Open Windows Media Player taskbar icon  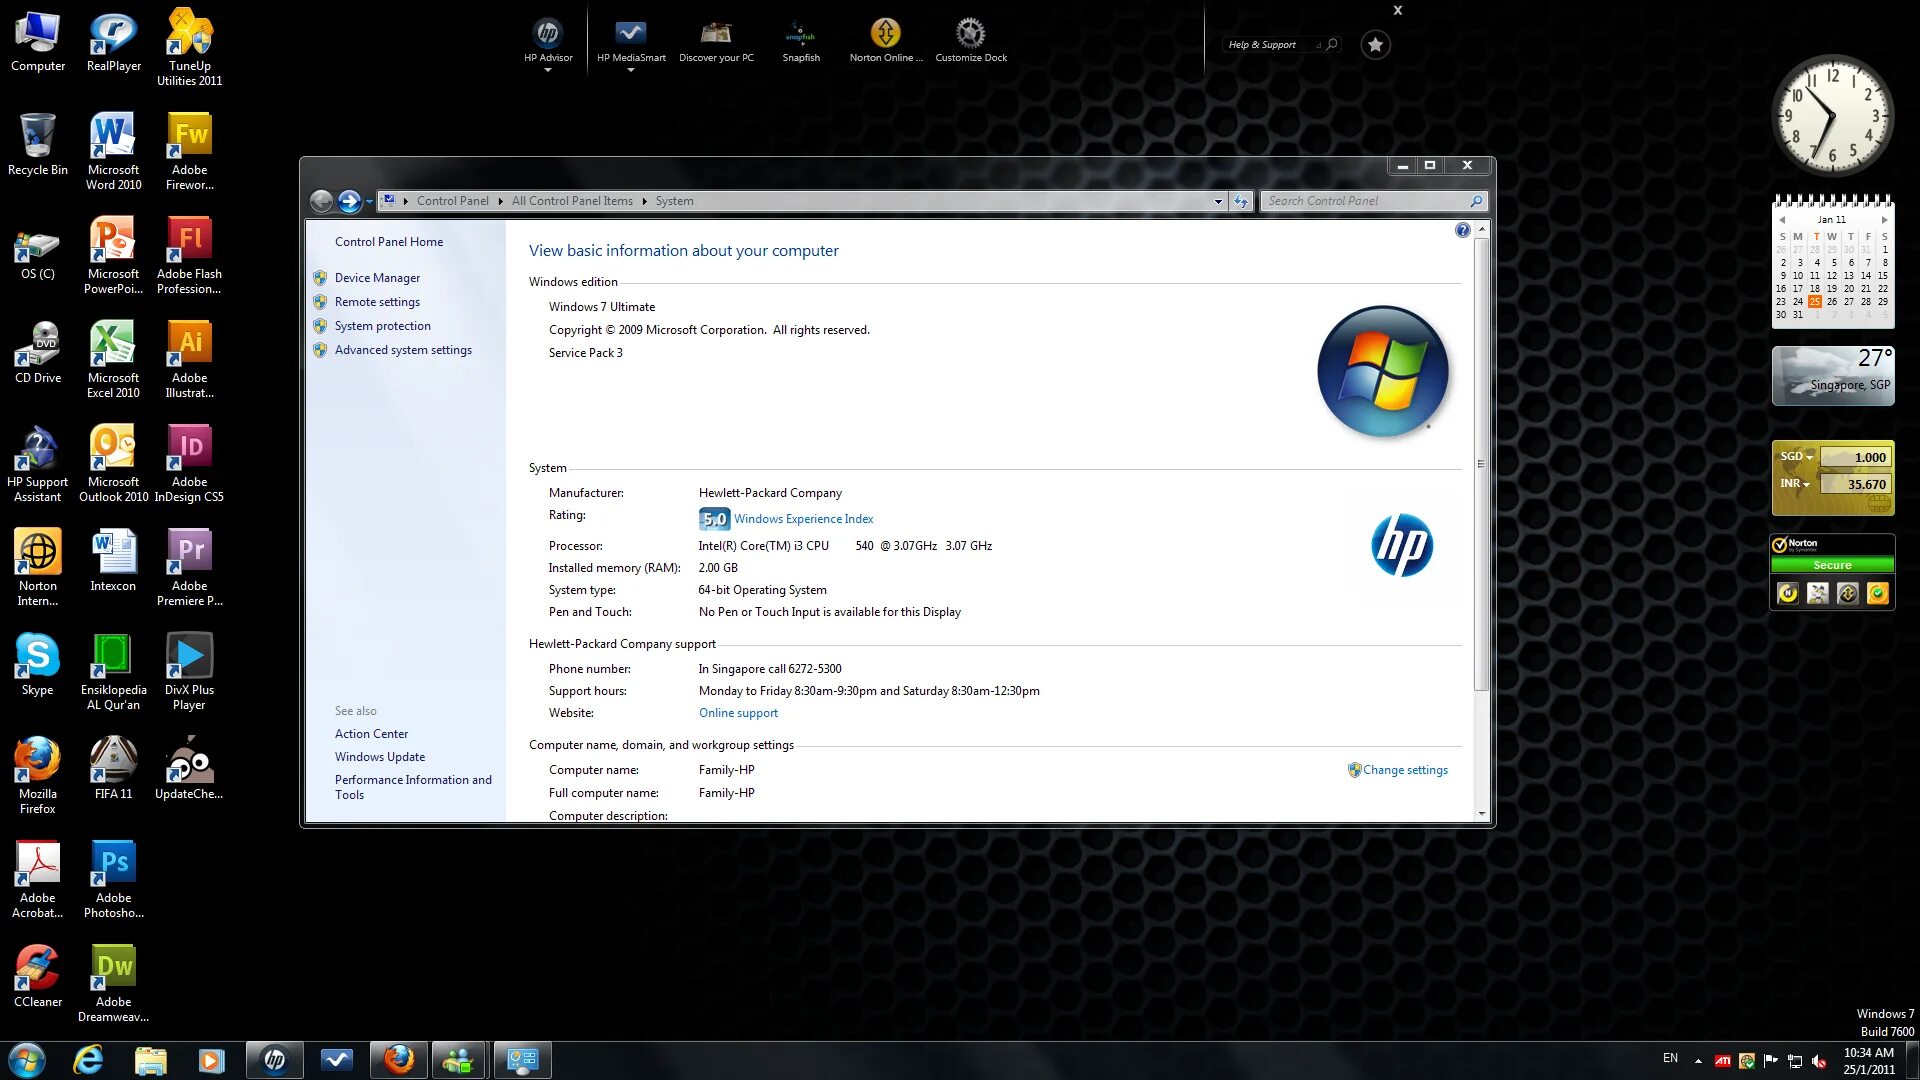(211, 1060)
